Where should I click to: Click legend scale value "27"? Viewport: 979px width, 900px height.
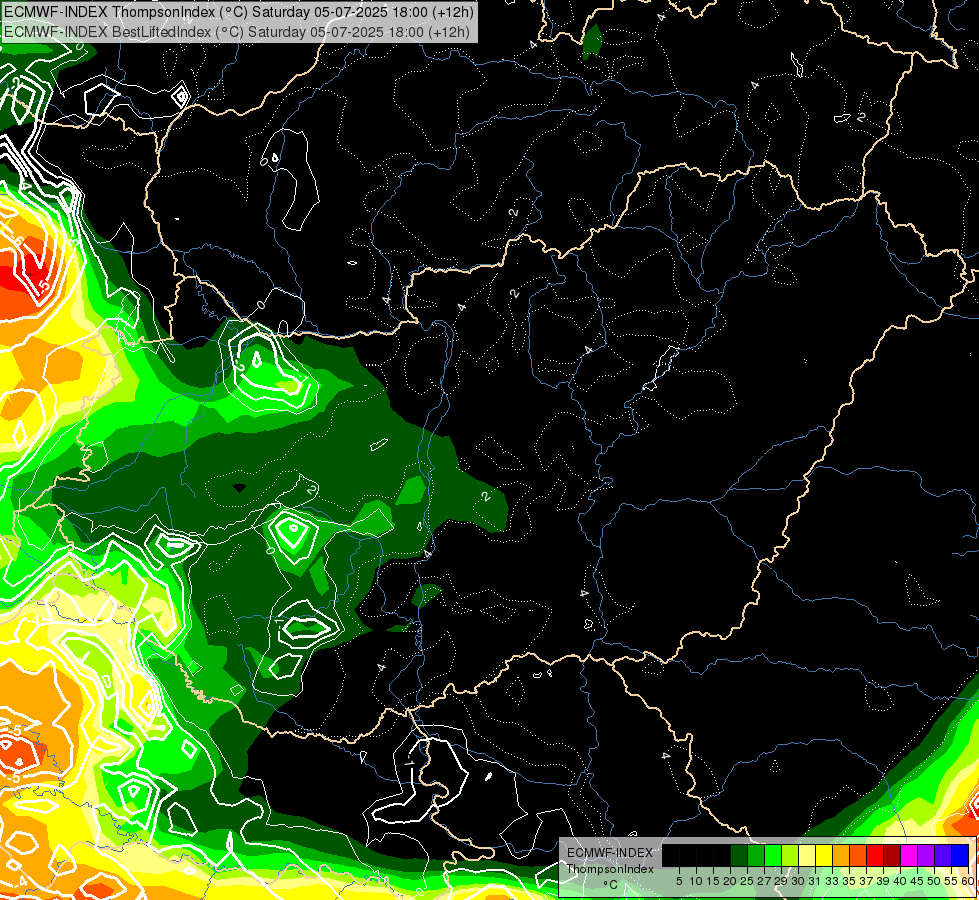pyautogui.click(x=764, y=881)
